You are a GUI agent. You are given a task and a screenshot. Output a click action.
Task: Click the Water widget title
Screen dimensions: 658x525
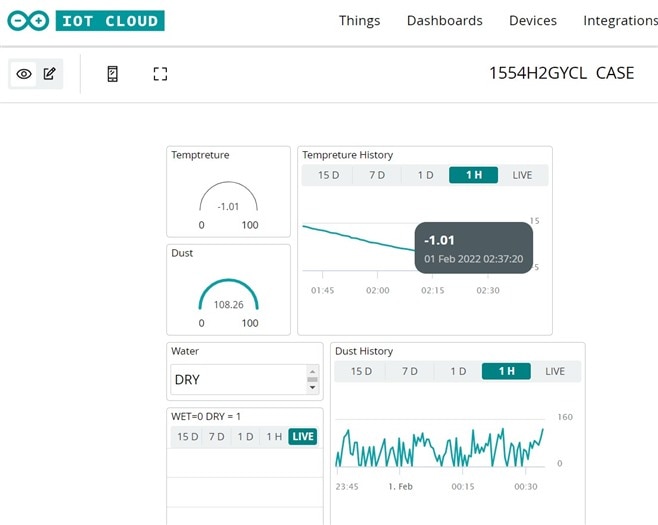(x=185, y=351)
